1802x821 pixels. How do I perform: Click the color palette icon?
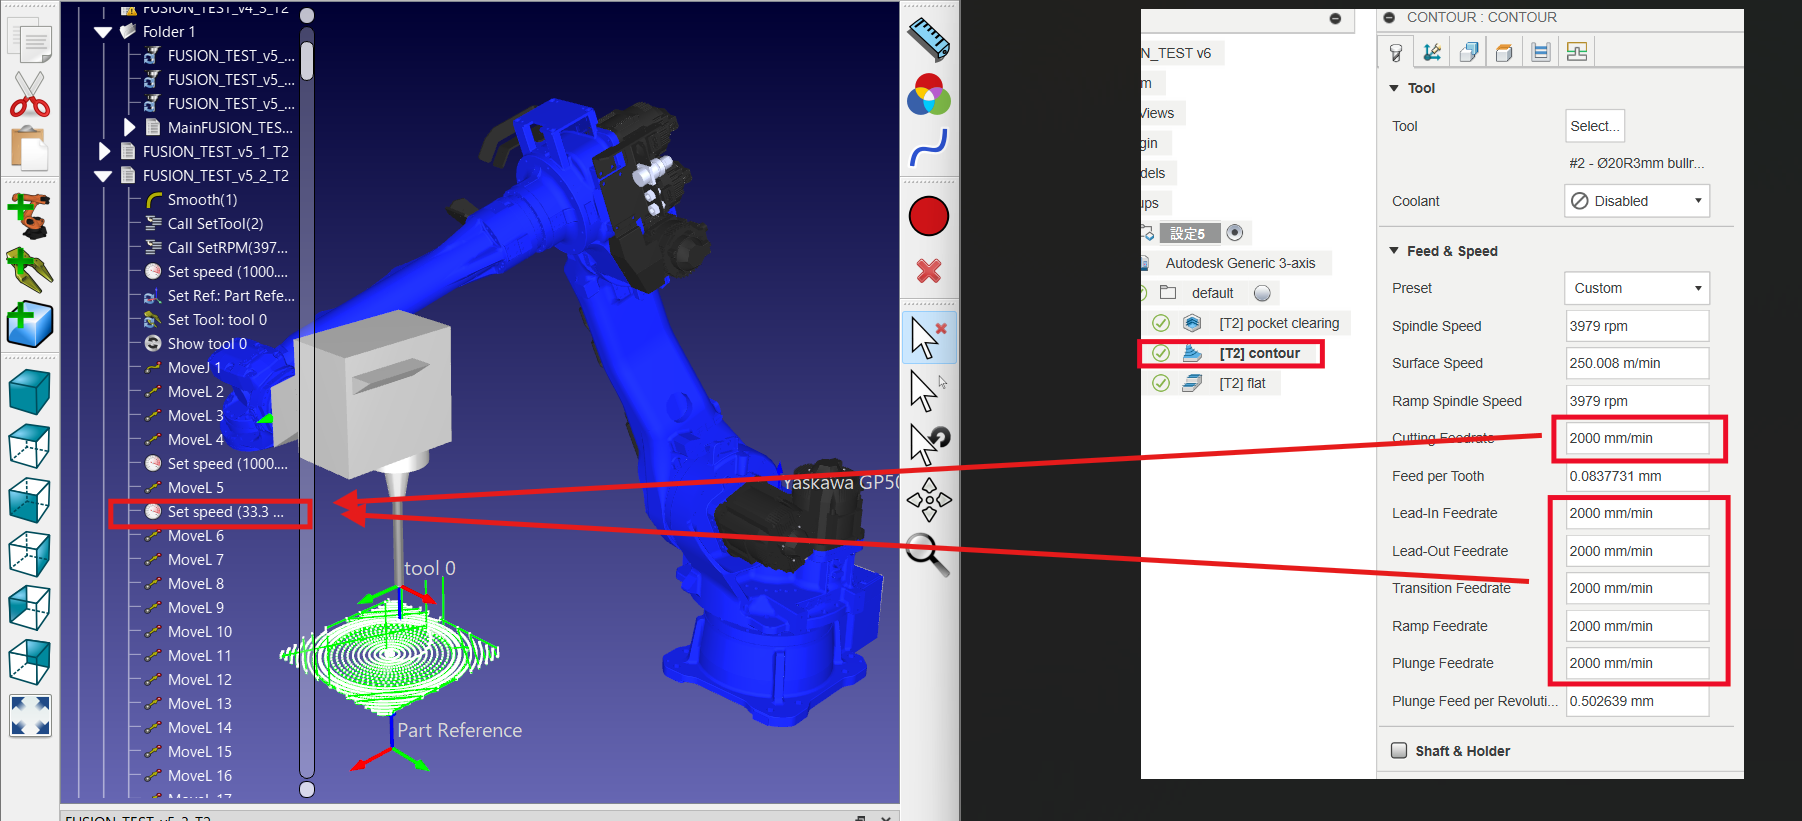click(928, 97)
